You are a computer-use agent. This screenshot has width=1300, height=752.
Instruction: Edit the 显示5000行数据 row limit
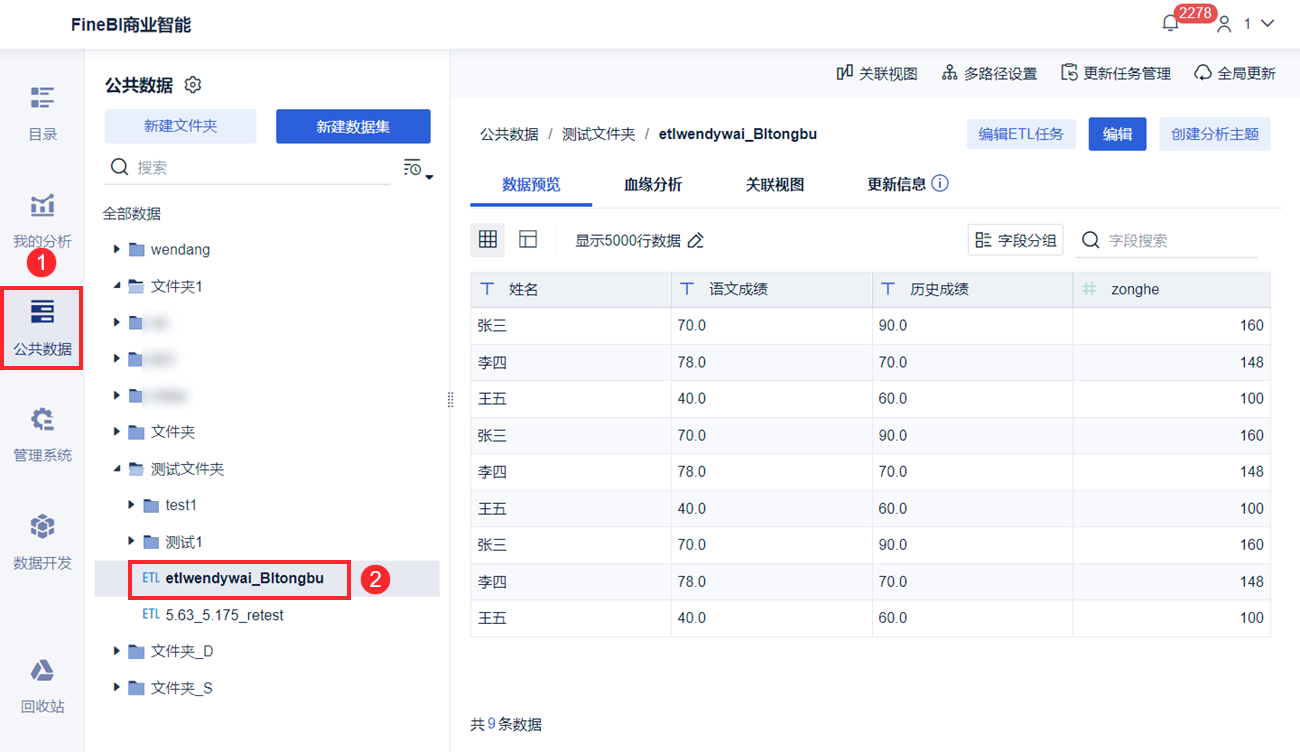tap(696, 240)
